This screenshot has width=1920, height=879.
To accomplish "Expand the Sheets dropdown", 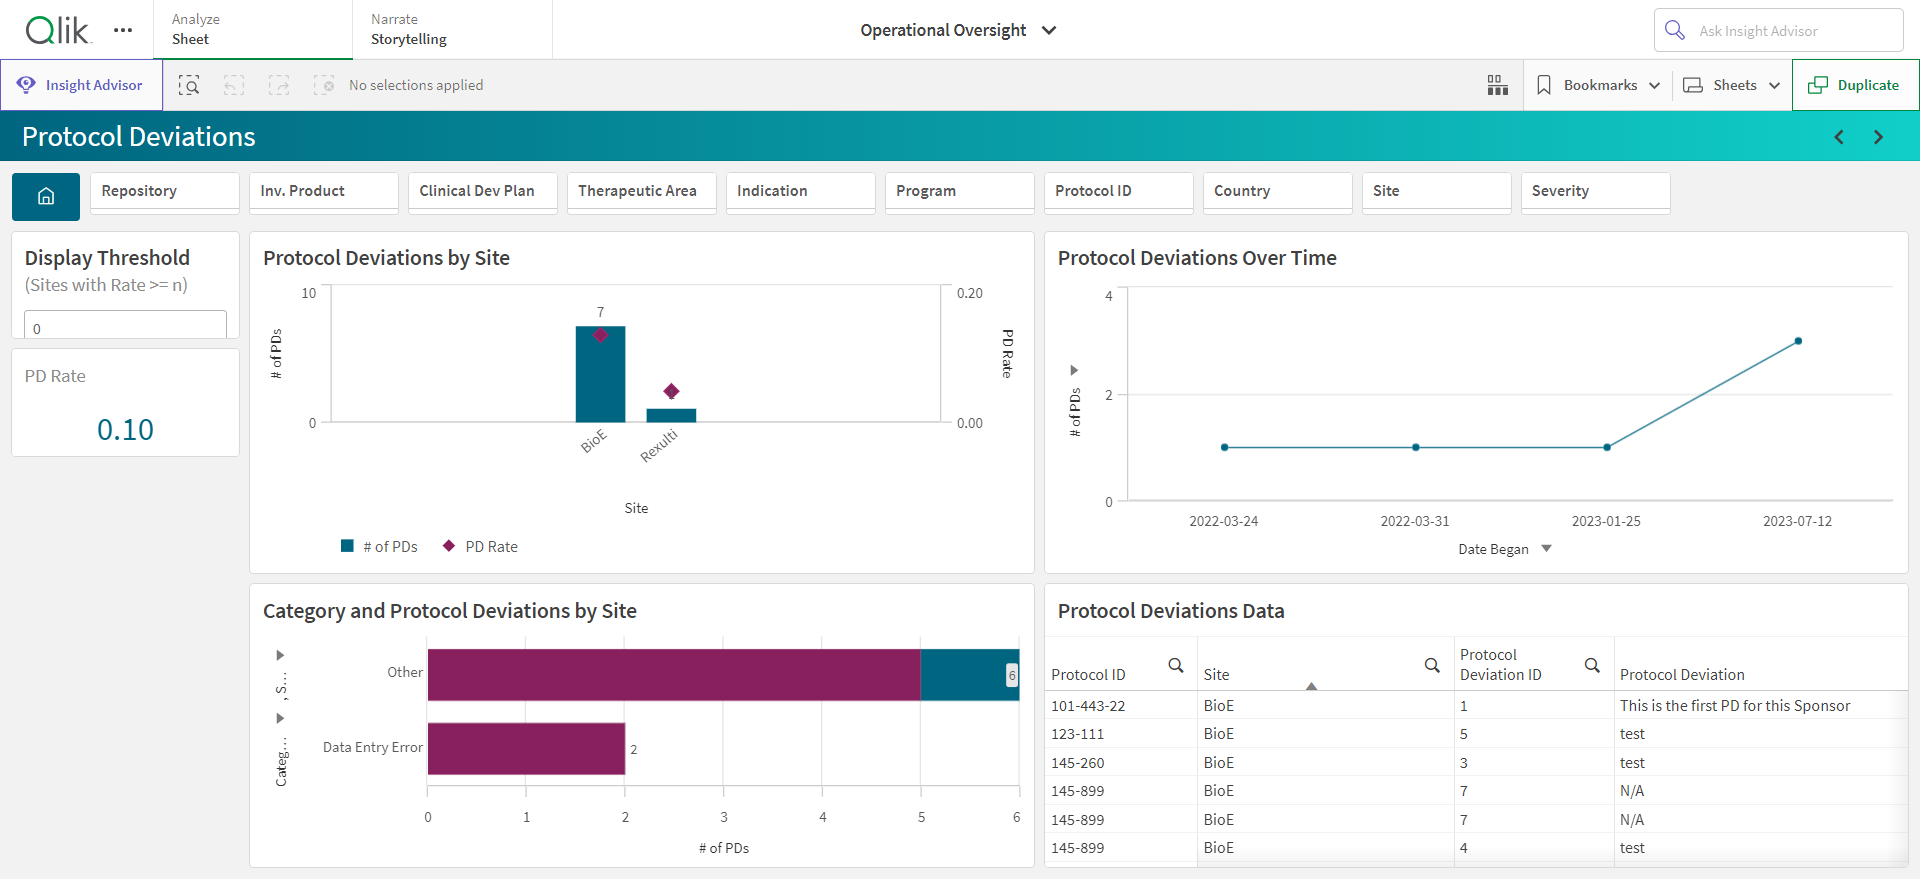I will coord(1732,85).
